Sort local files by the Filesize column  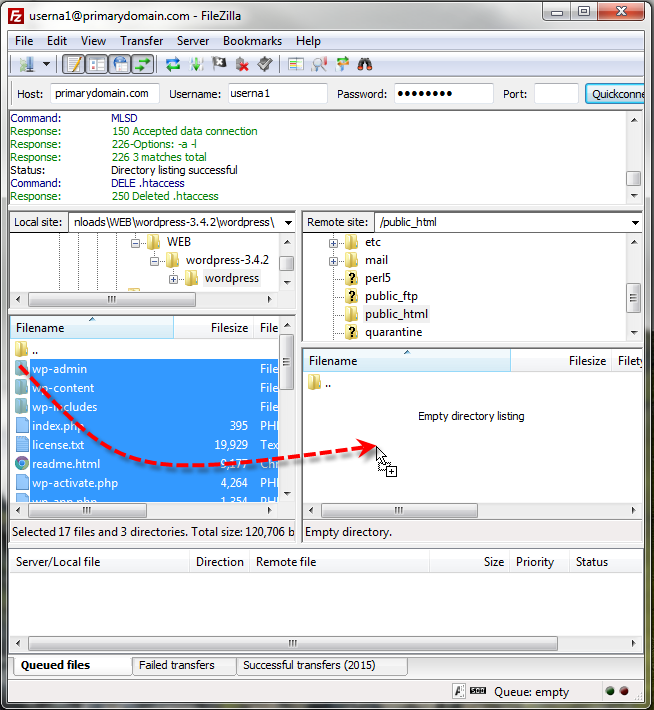[x=212, y=328]
